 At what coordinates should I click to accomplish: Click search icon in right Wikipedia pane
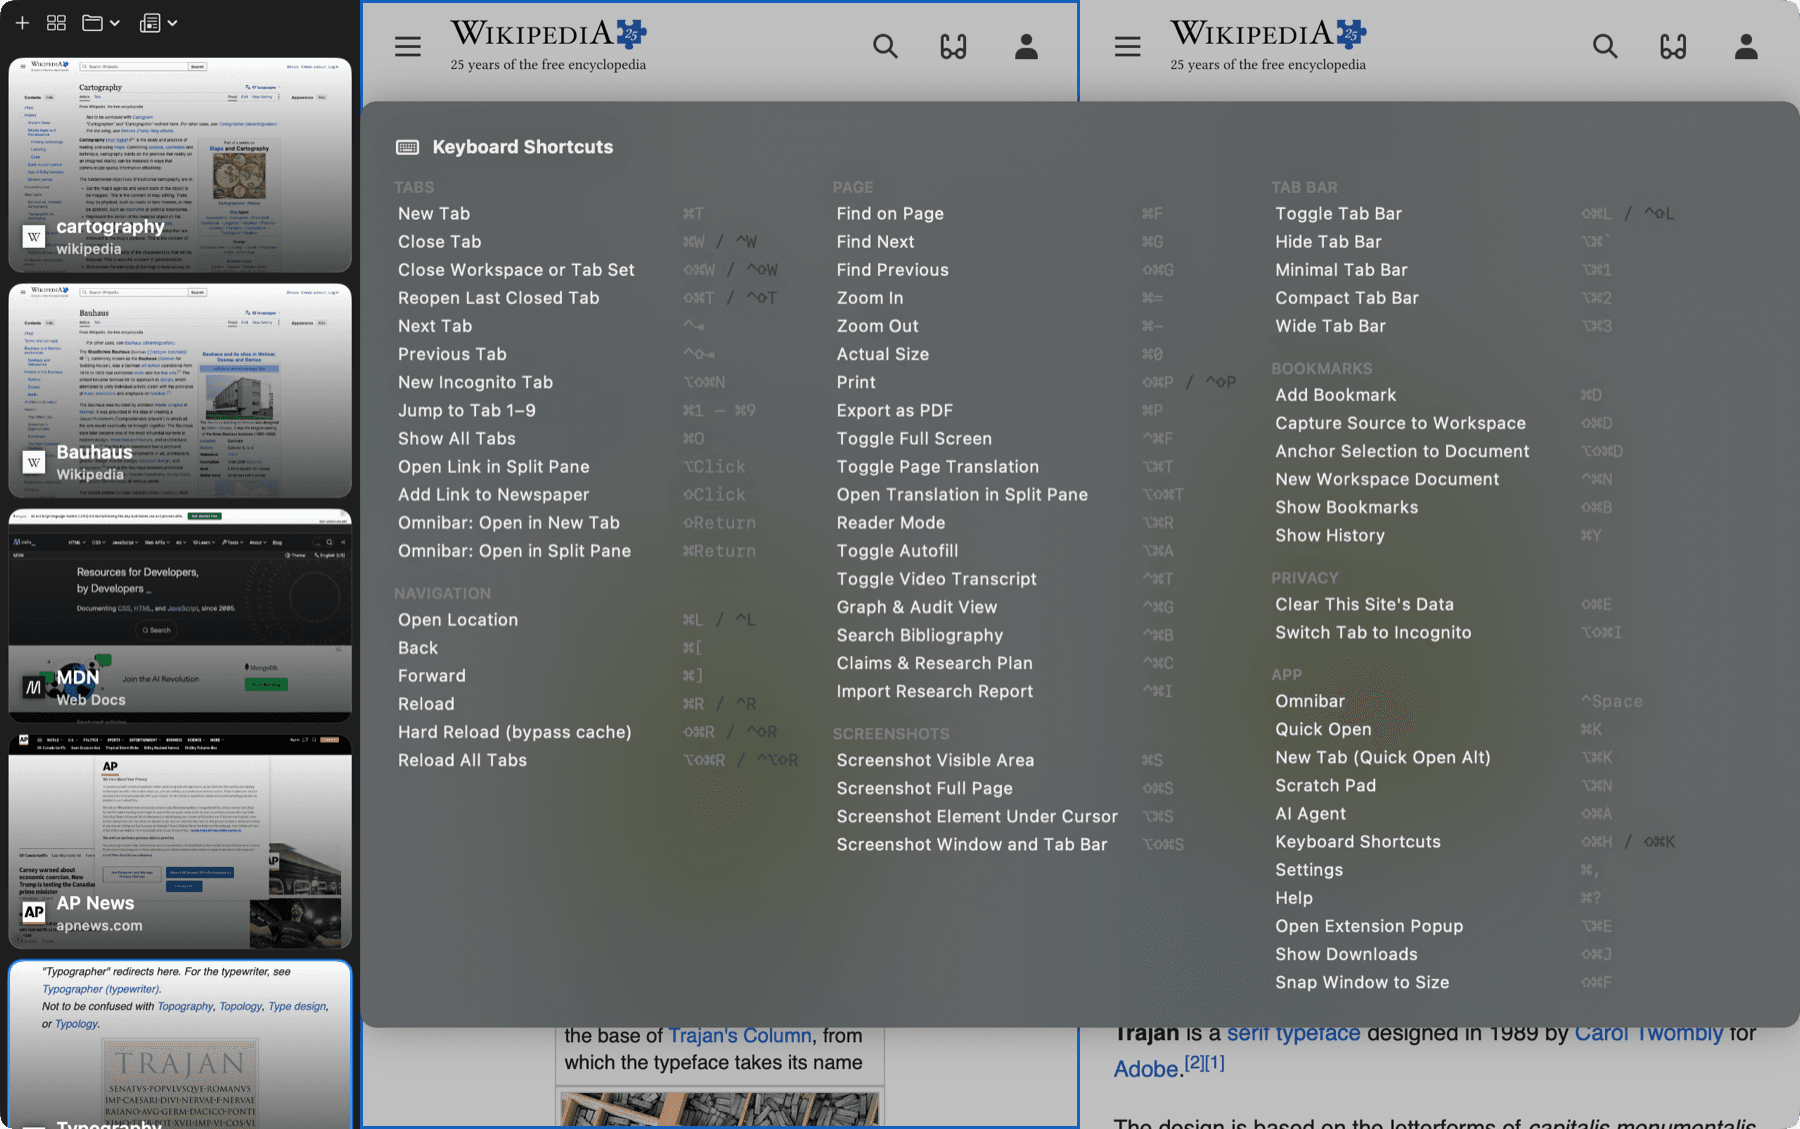[x=1605, y=46]
